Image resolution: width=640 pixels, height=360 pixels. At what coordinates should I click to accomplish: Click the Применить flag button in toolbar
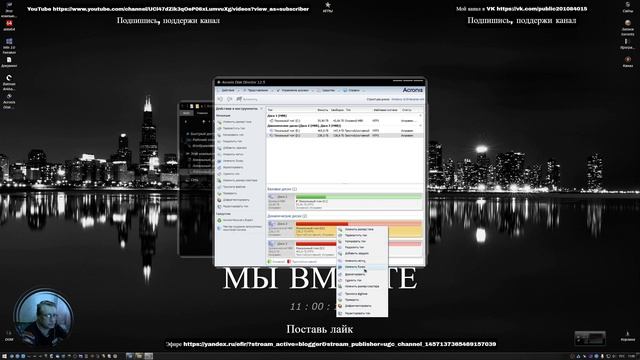[247, 99]
